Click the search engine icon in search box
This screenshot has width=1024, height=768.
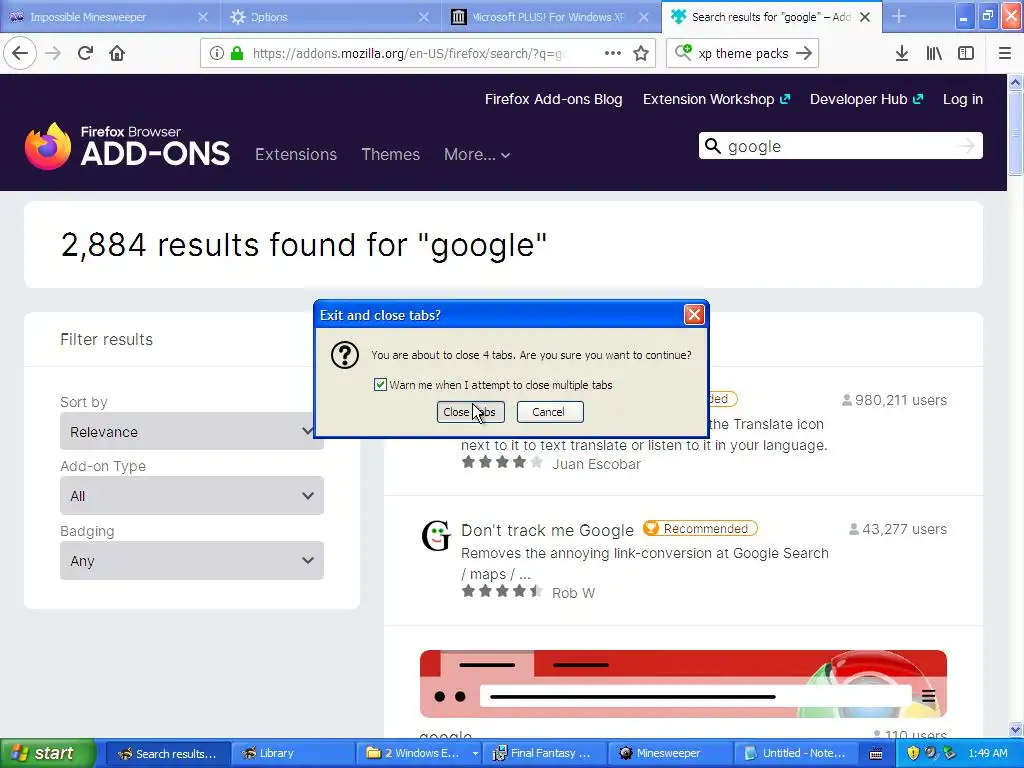[x=683, y=52]
